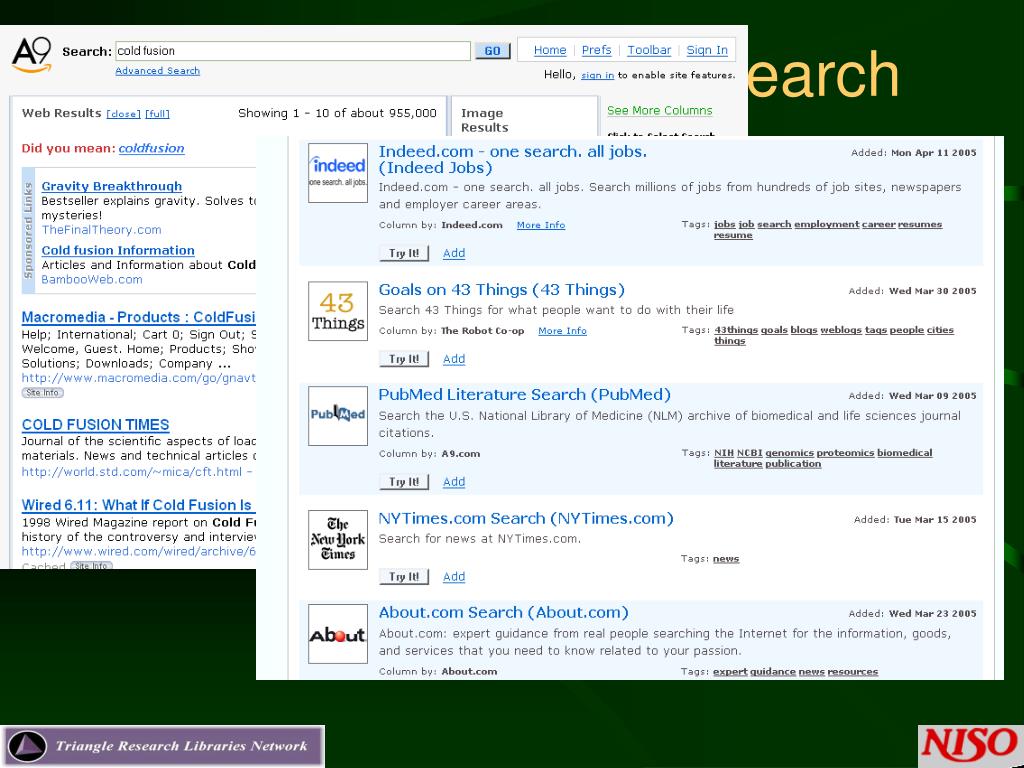Click the Site Info badge under Wired result
This screenshot has width=1024, height=768.
(91, 566)
